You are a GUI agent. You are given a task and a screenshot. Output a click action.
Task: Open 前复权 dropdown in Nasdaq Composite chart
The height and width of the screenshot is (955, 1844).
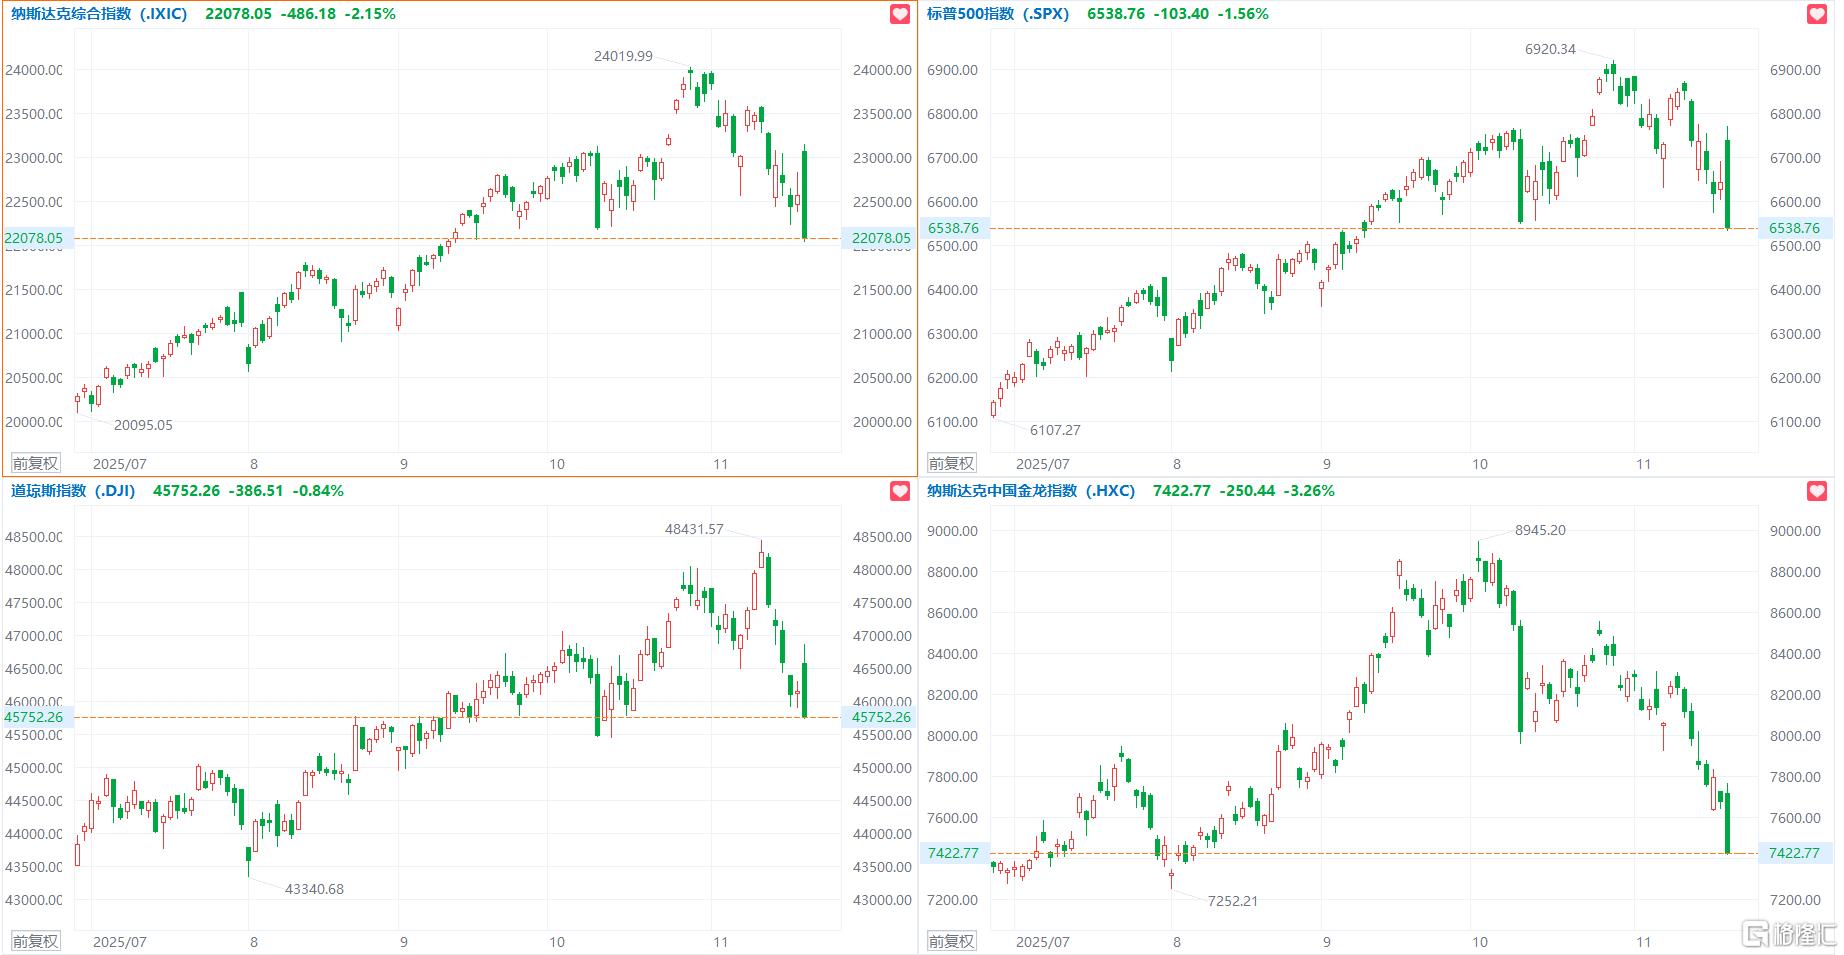35,464
